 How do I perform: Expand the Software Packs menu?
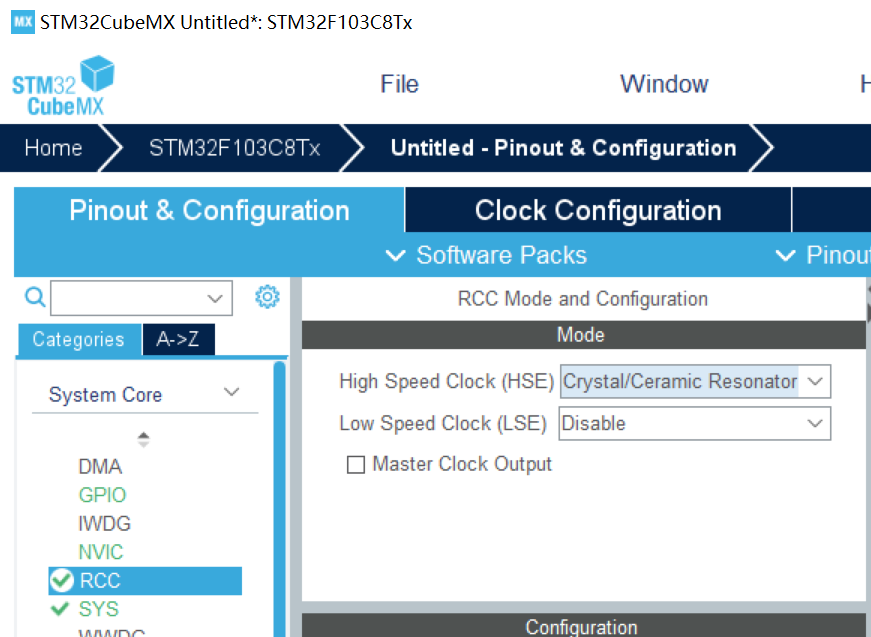(486, 255)
